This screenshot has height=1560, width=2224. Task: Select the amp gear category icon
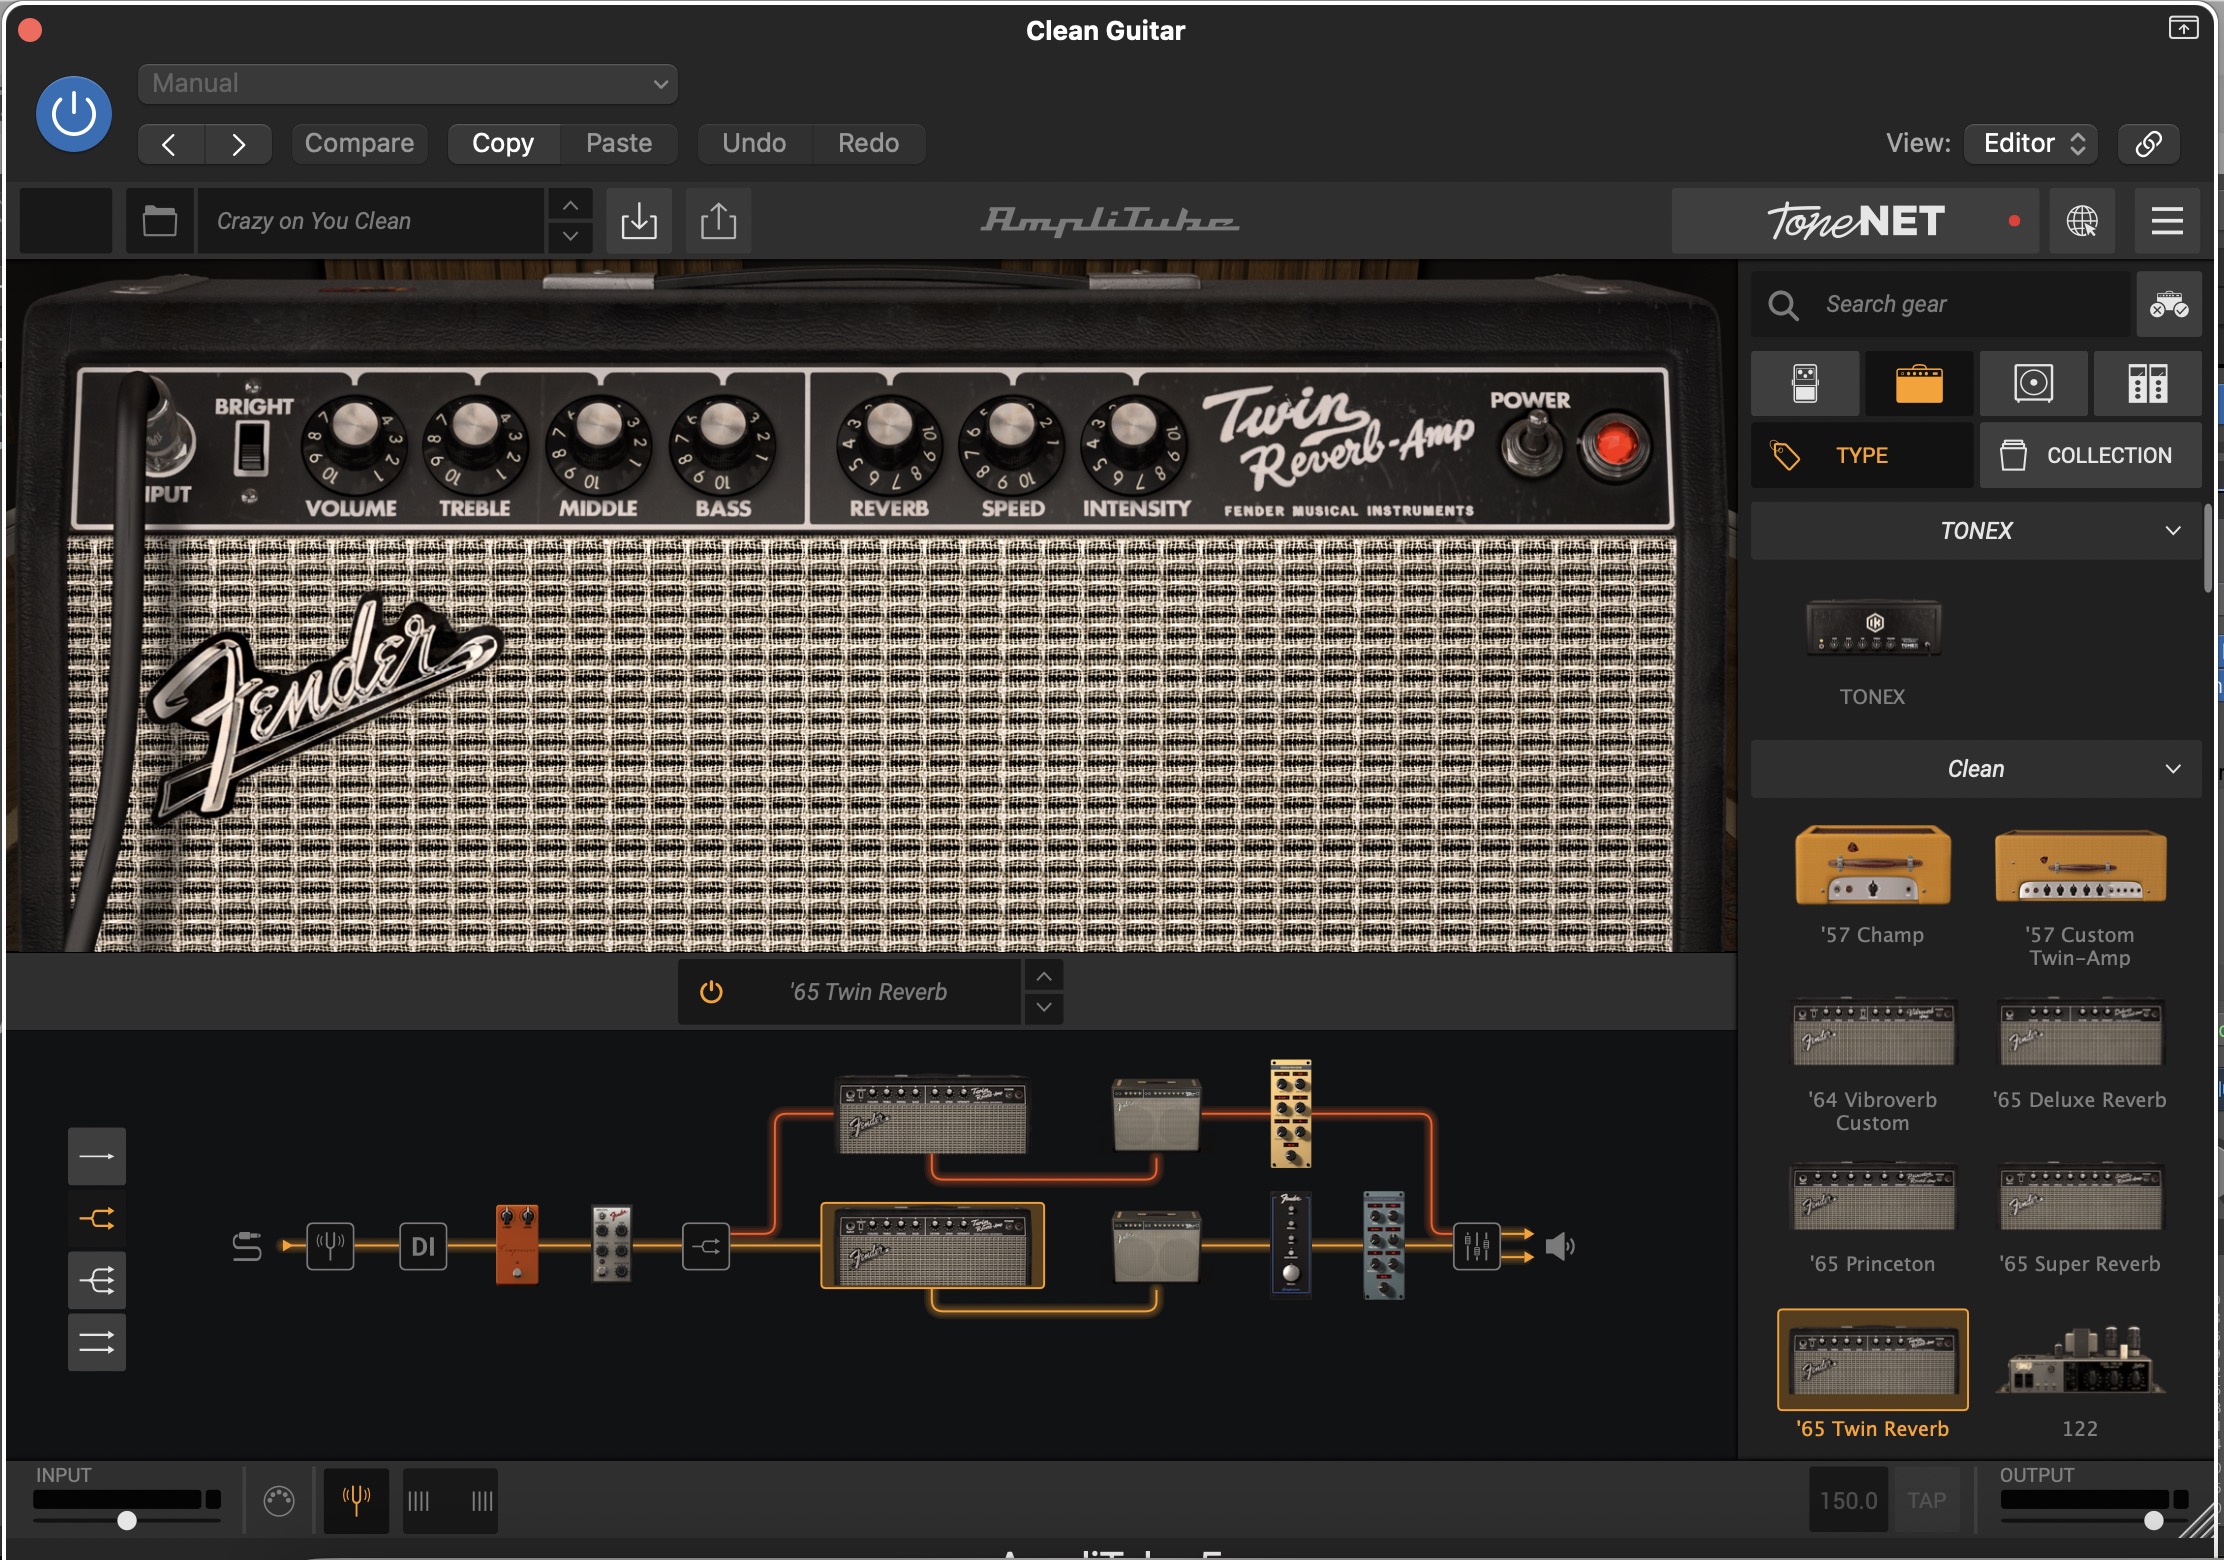[x=1919, y=383]
